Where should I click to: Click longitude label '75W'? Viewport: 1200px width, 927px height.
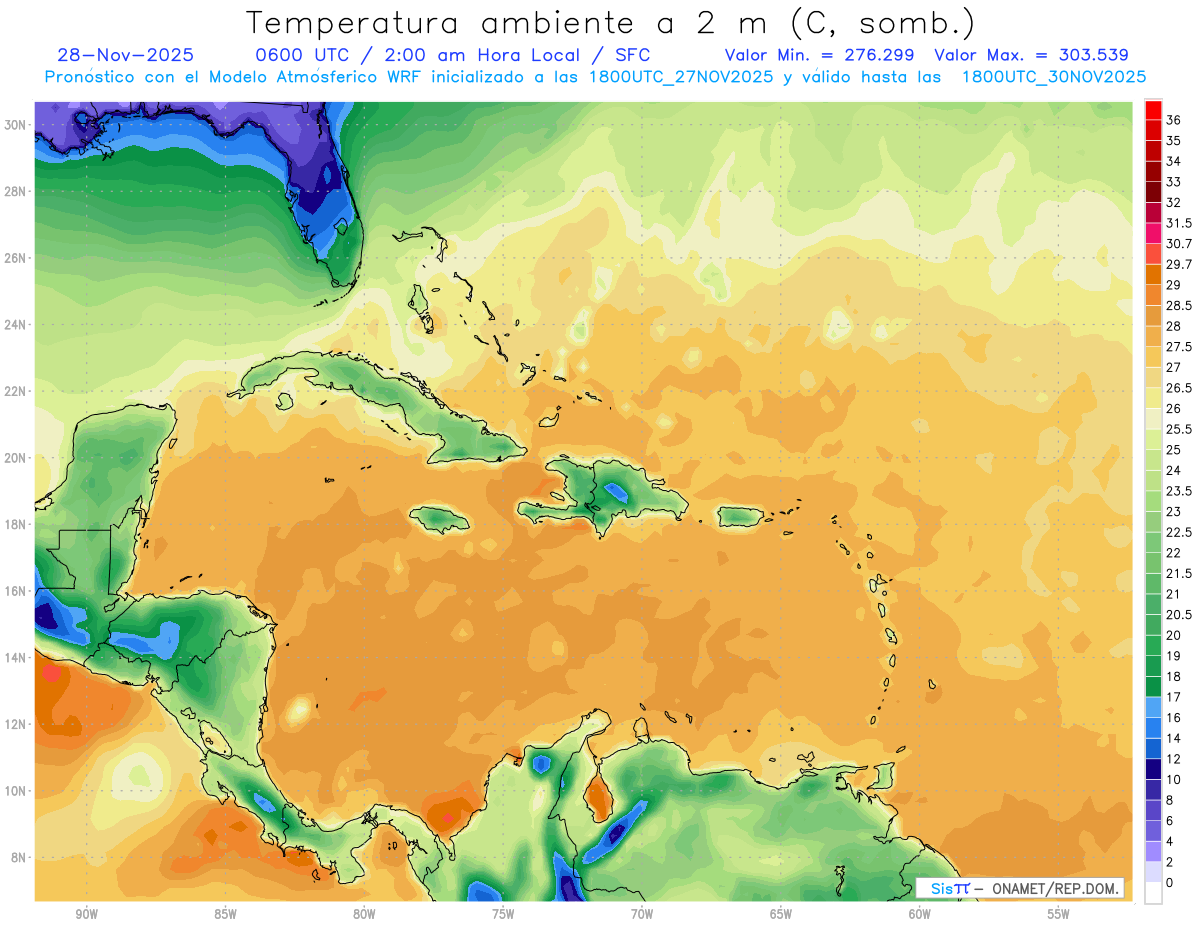tap(503, 914)
